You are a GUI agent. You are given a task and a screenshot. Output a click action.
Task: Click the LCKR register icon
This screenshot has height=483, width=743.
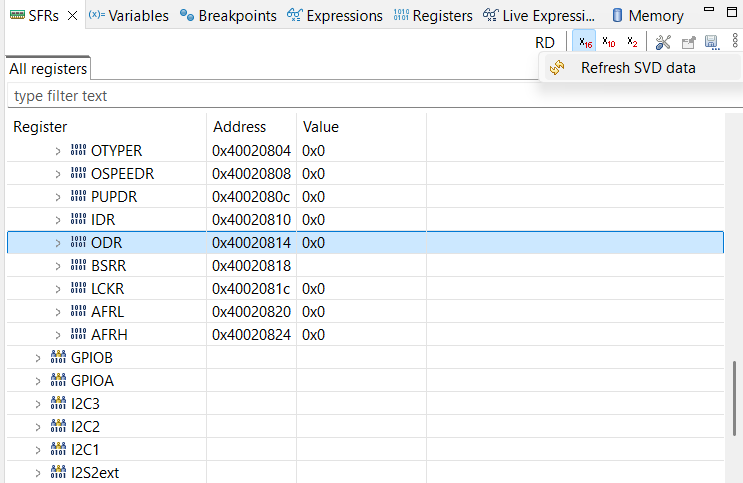click(x=78, y=288)
